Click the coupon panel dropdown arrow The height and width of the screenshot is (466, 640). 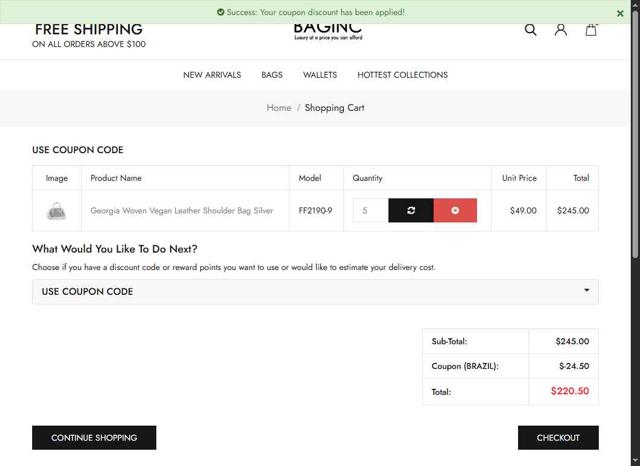coord(587,290)
